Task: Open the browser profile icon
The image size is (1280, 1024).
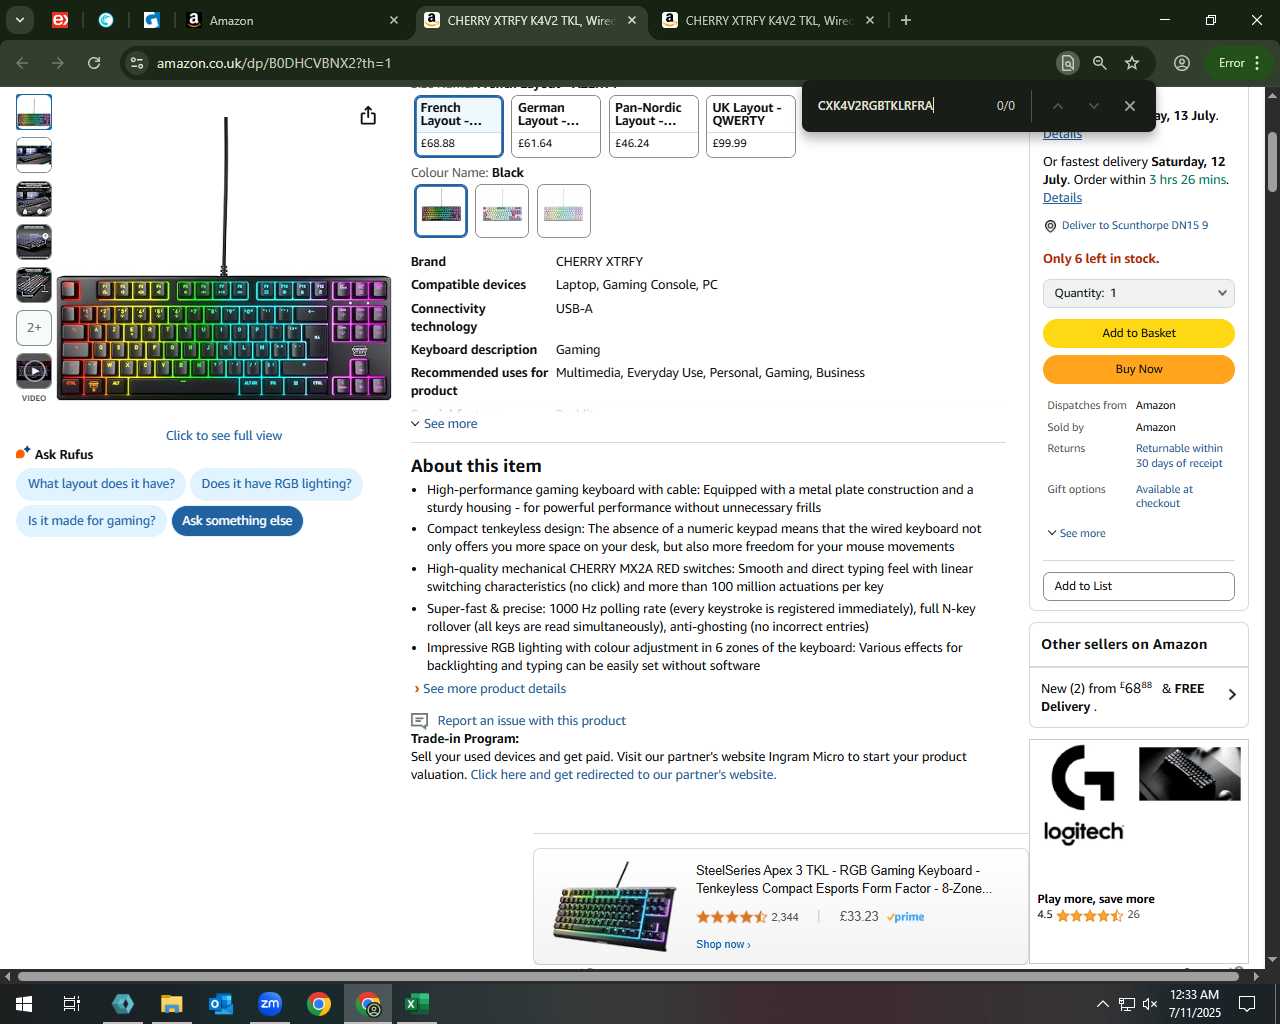Action: 1182,63
